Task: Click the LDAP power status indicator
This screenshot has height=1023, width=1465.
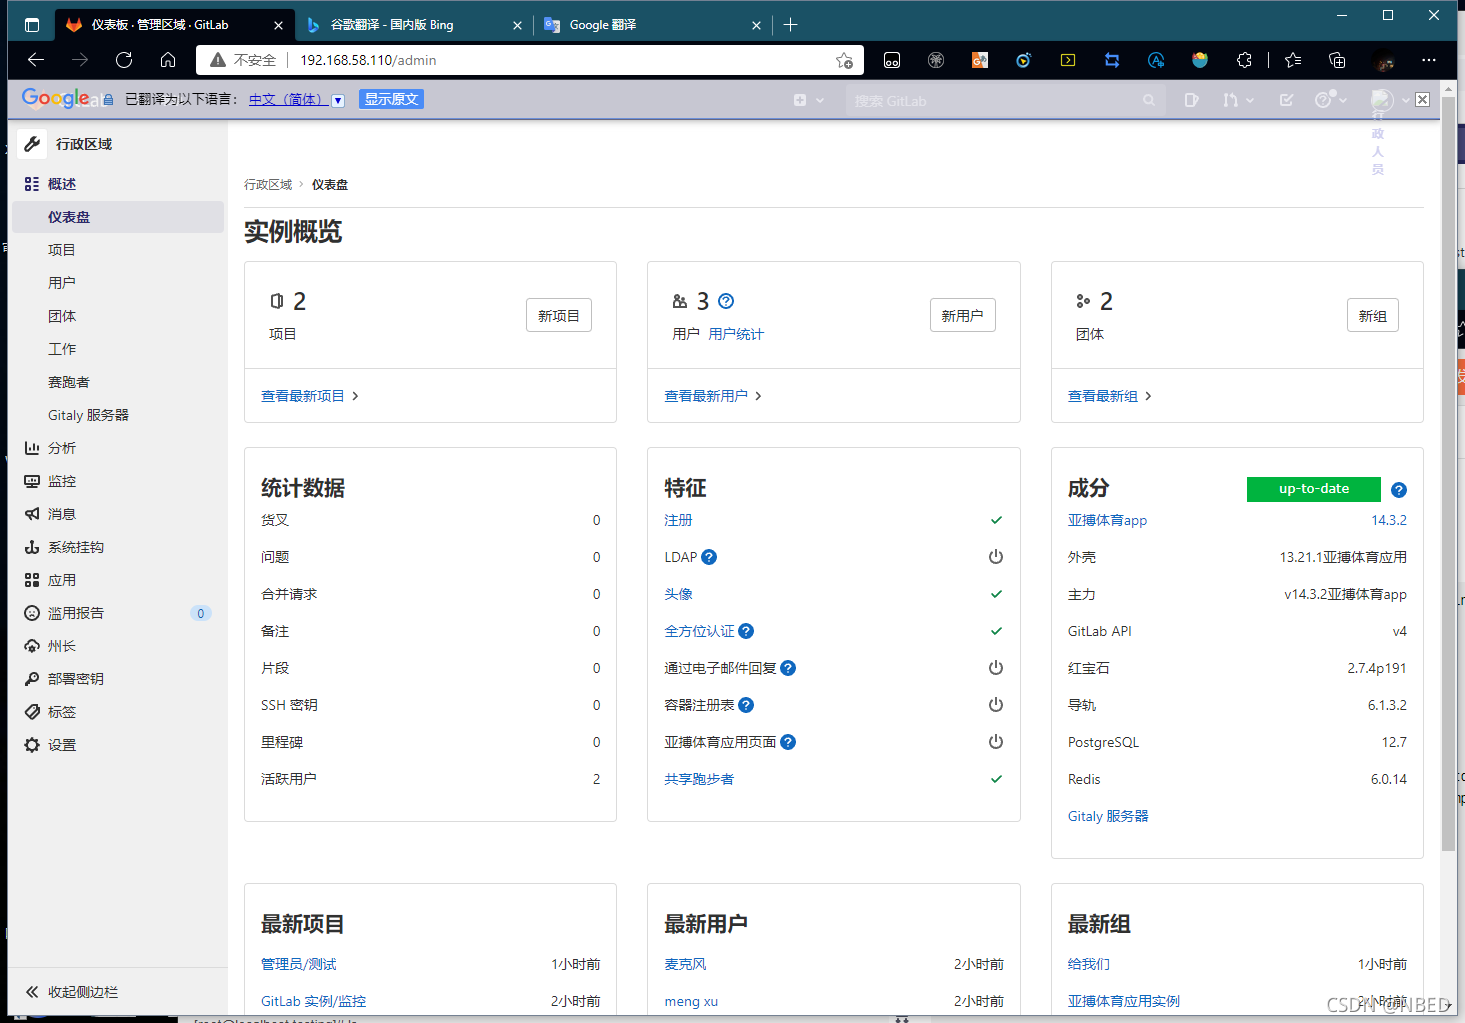Action: tap(996, 557)
